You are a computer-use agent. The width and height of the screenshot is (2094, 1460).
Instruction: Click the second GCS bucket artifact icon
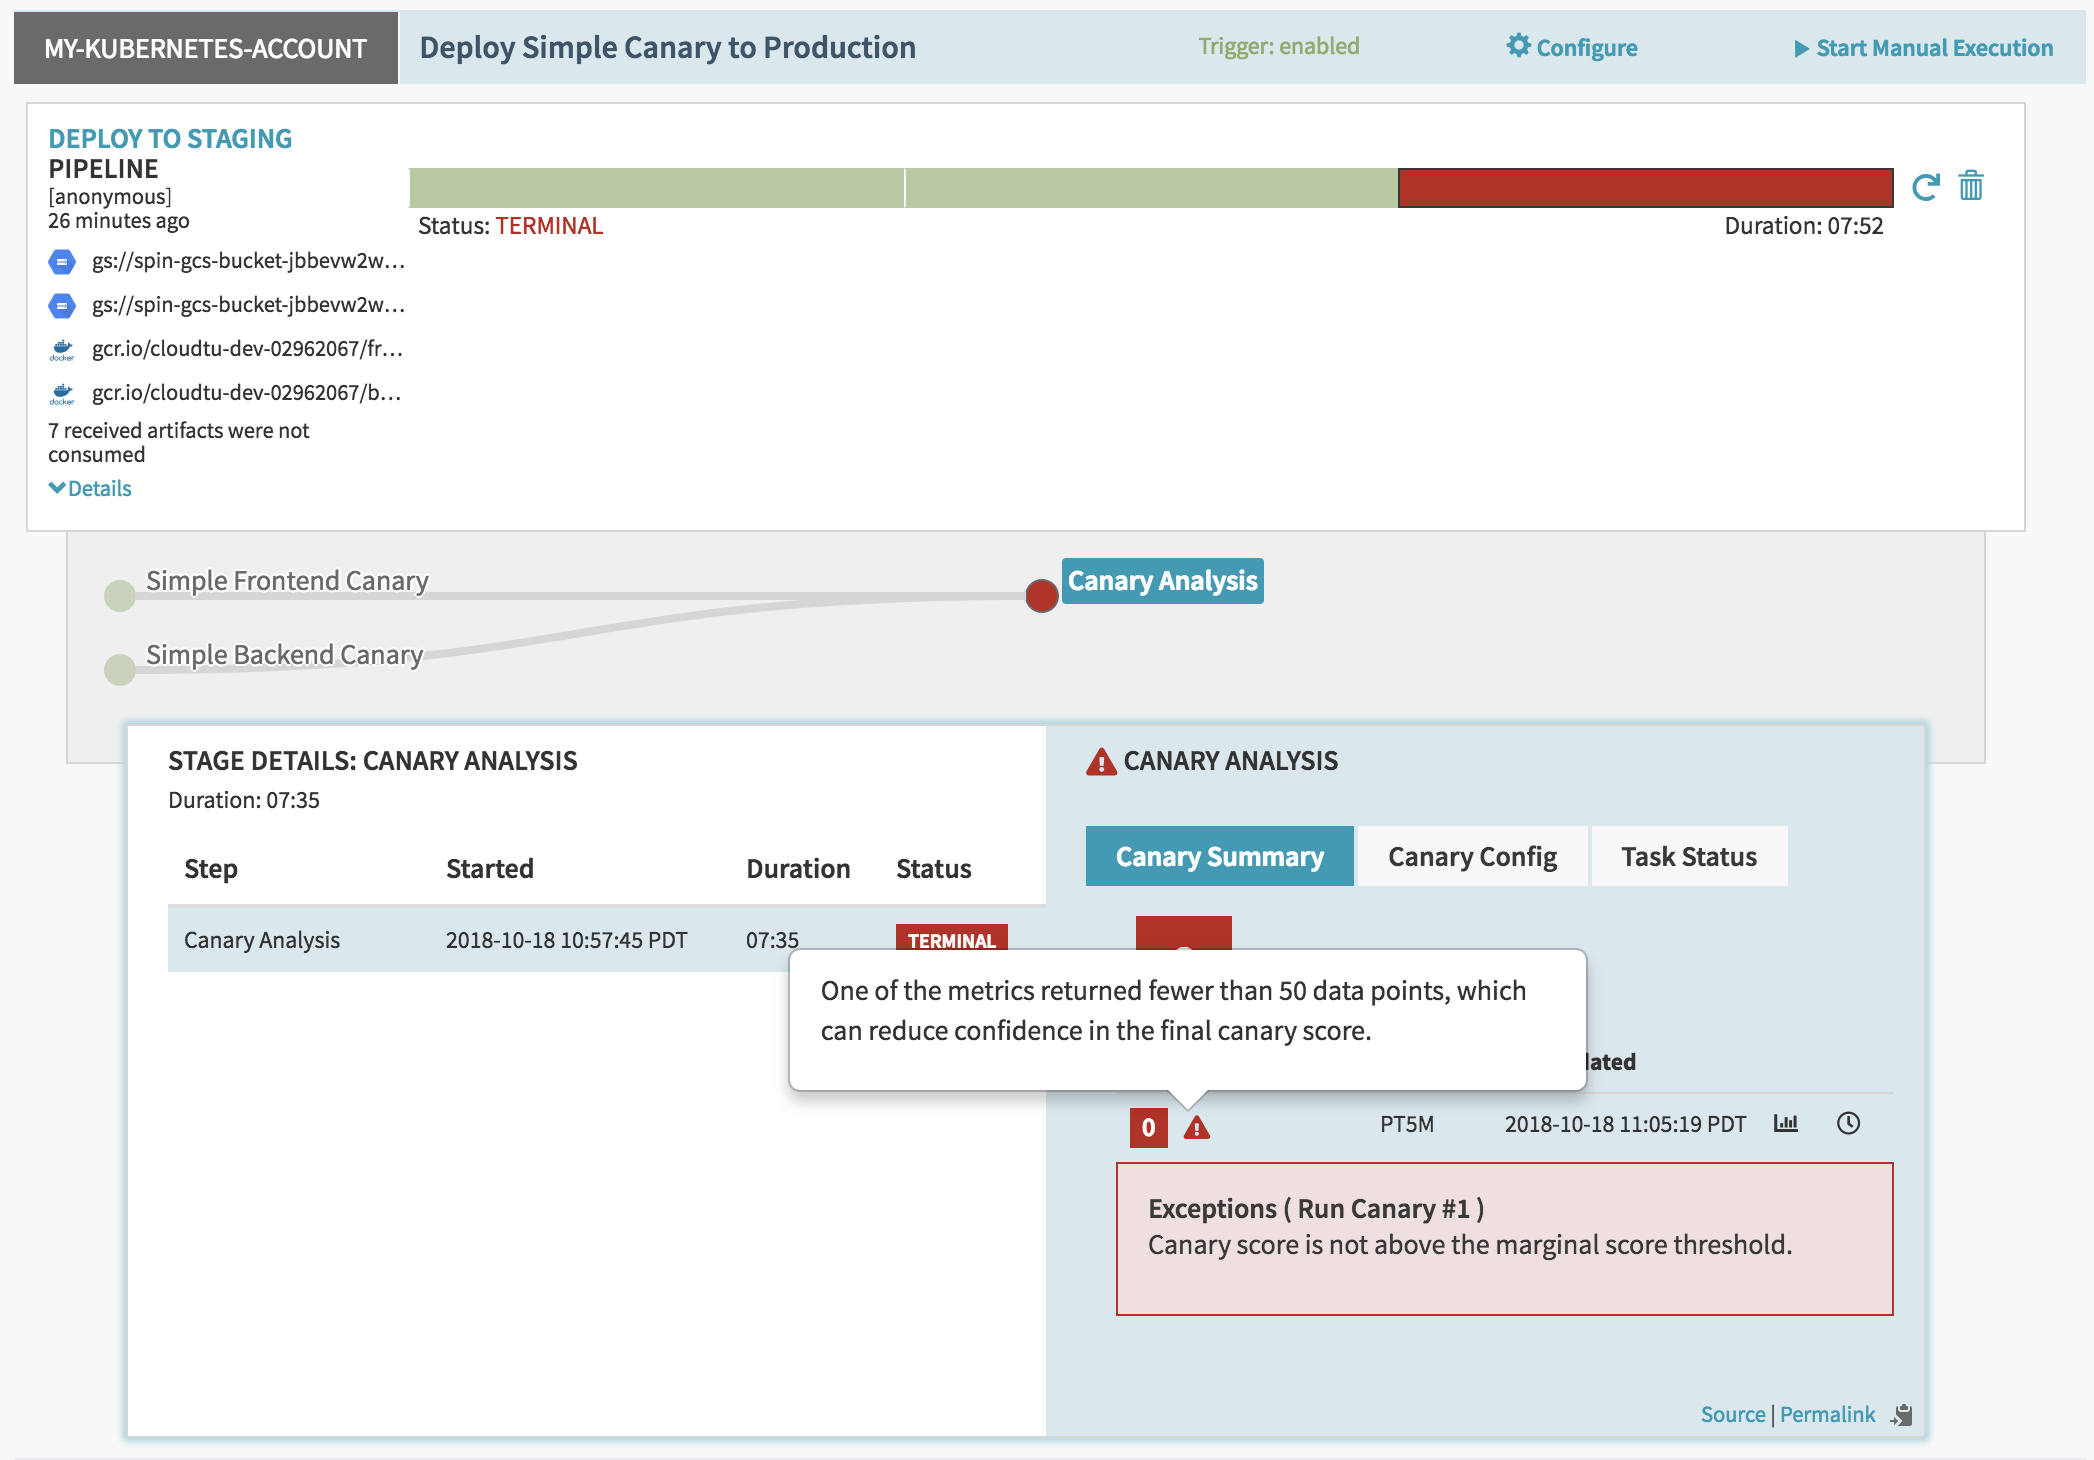click(x=62, y=306)
